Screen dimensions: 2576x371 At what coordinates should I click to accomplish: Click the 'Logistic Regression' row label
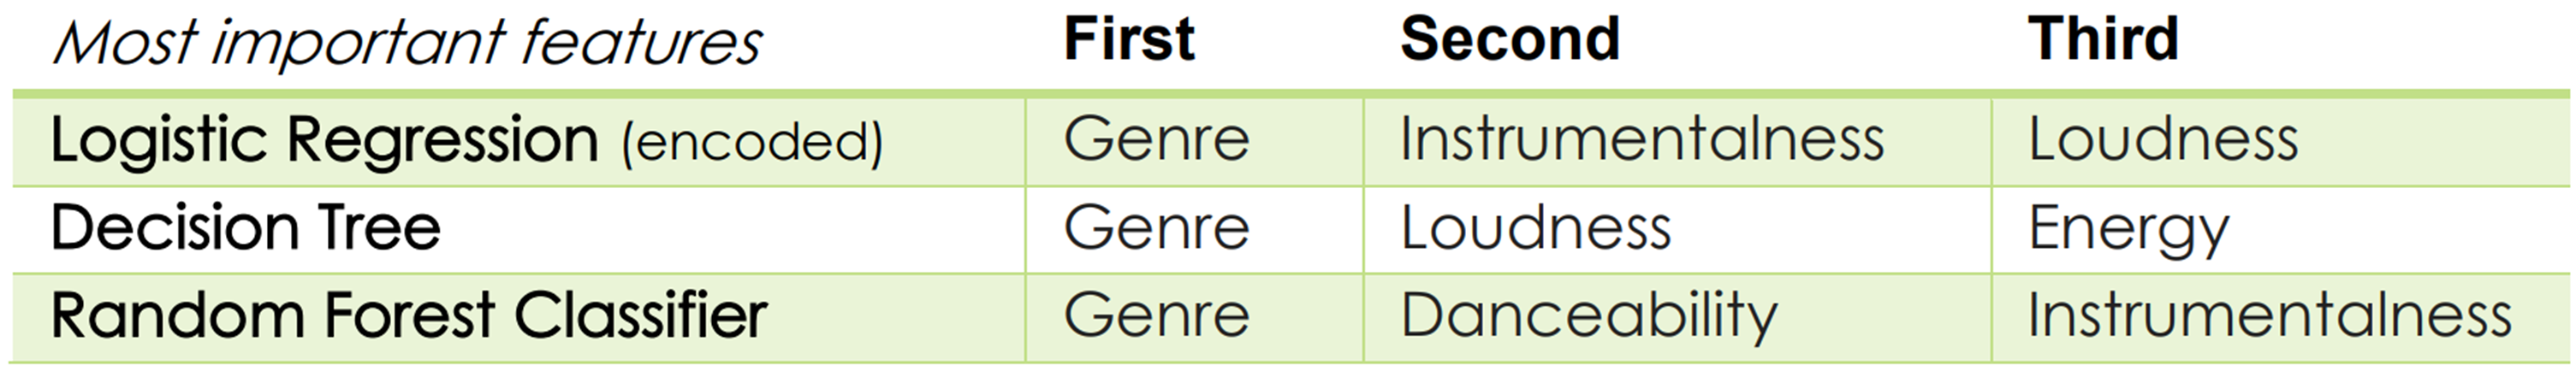point(324,140)
